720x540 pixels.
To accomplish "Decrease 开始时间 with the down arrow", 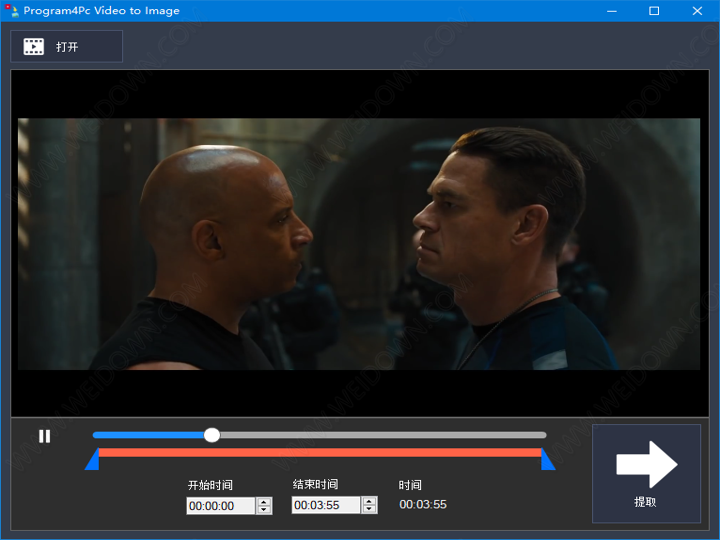I will click(264, 510).
